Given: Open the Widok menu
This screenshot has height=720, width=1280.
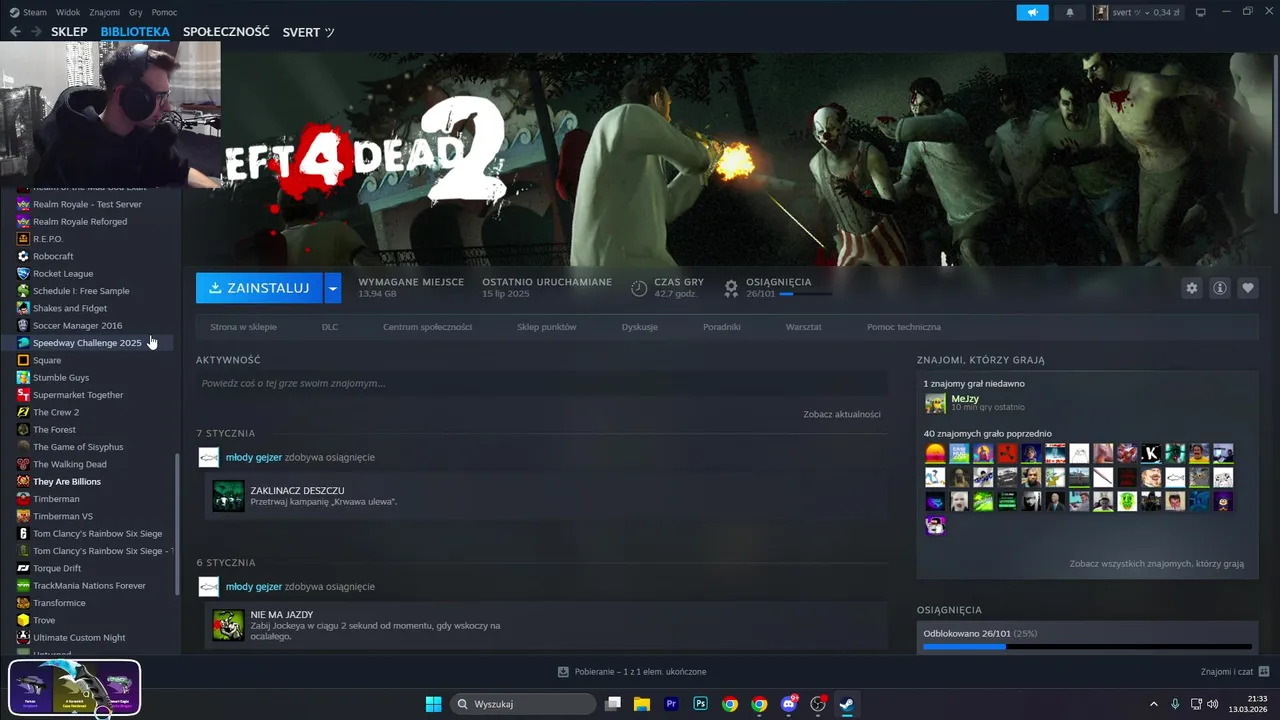Looking at the screenshot, I should 68,12.
